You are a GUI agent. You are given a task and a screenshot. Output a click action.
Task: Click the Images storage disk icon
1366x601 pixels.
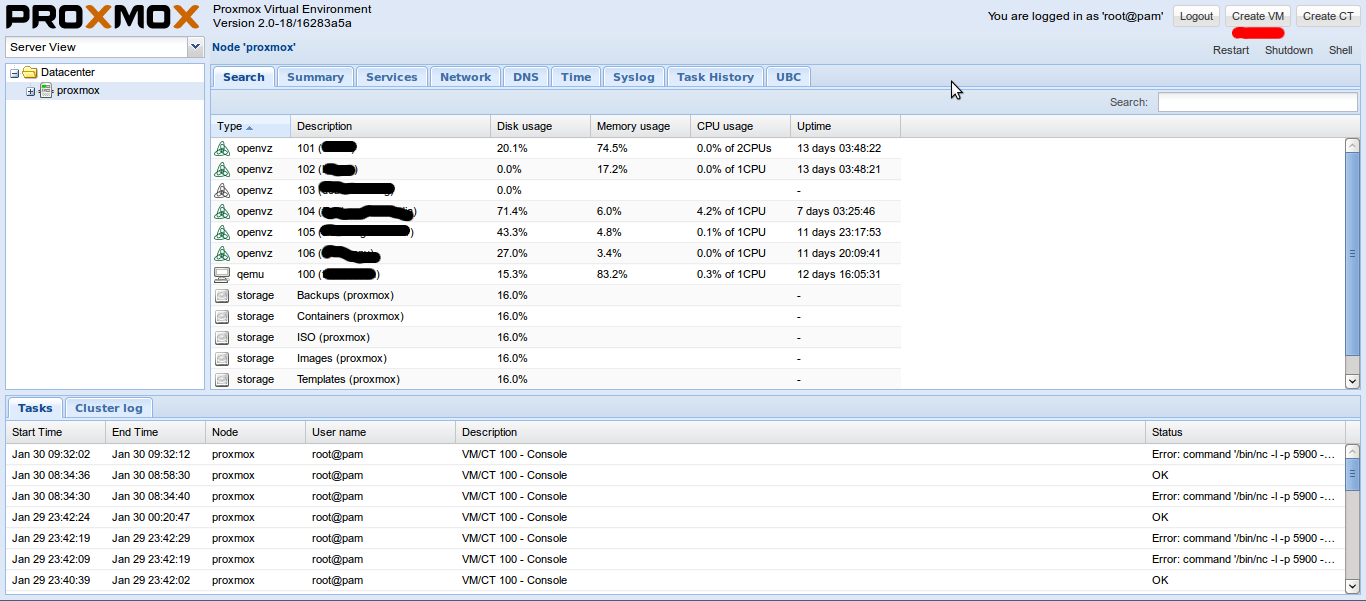point(222,359)
